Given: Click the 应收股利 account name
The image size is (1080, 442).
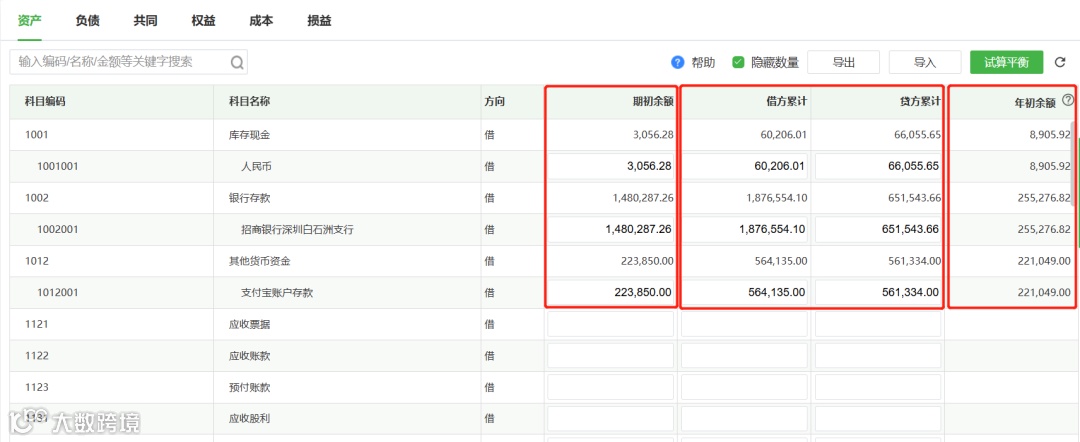Looking at the screenshot, I should point(249,418).
